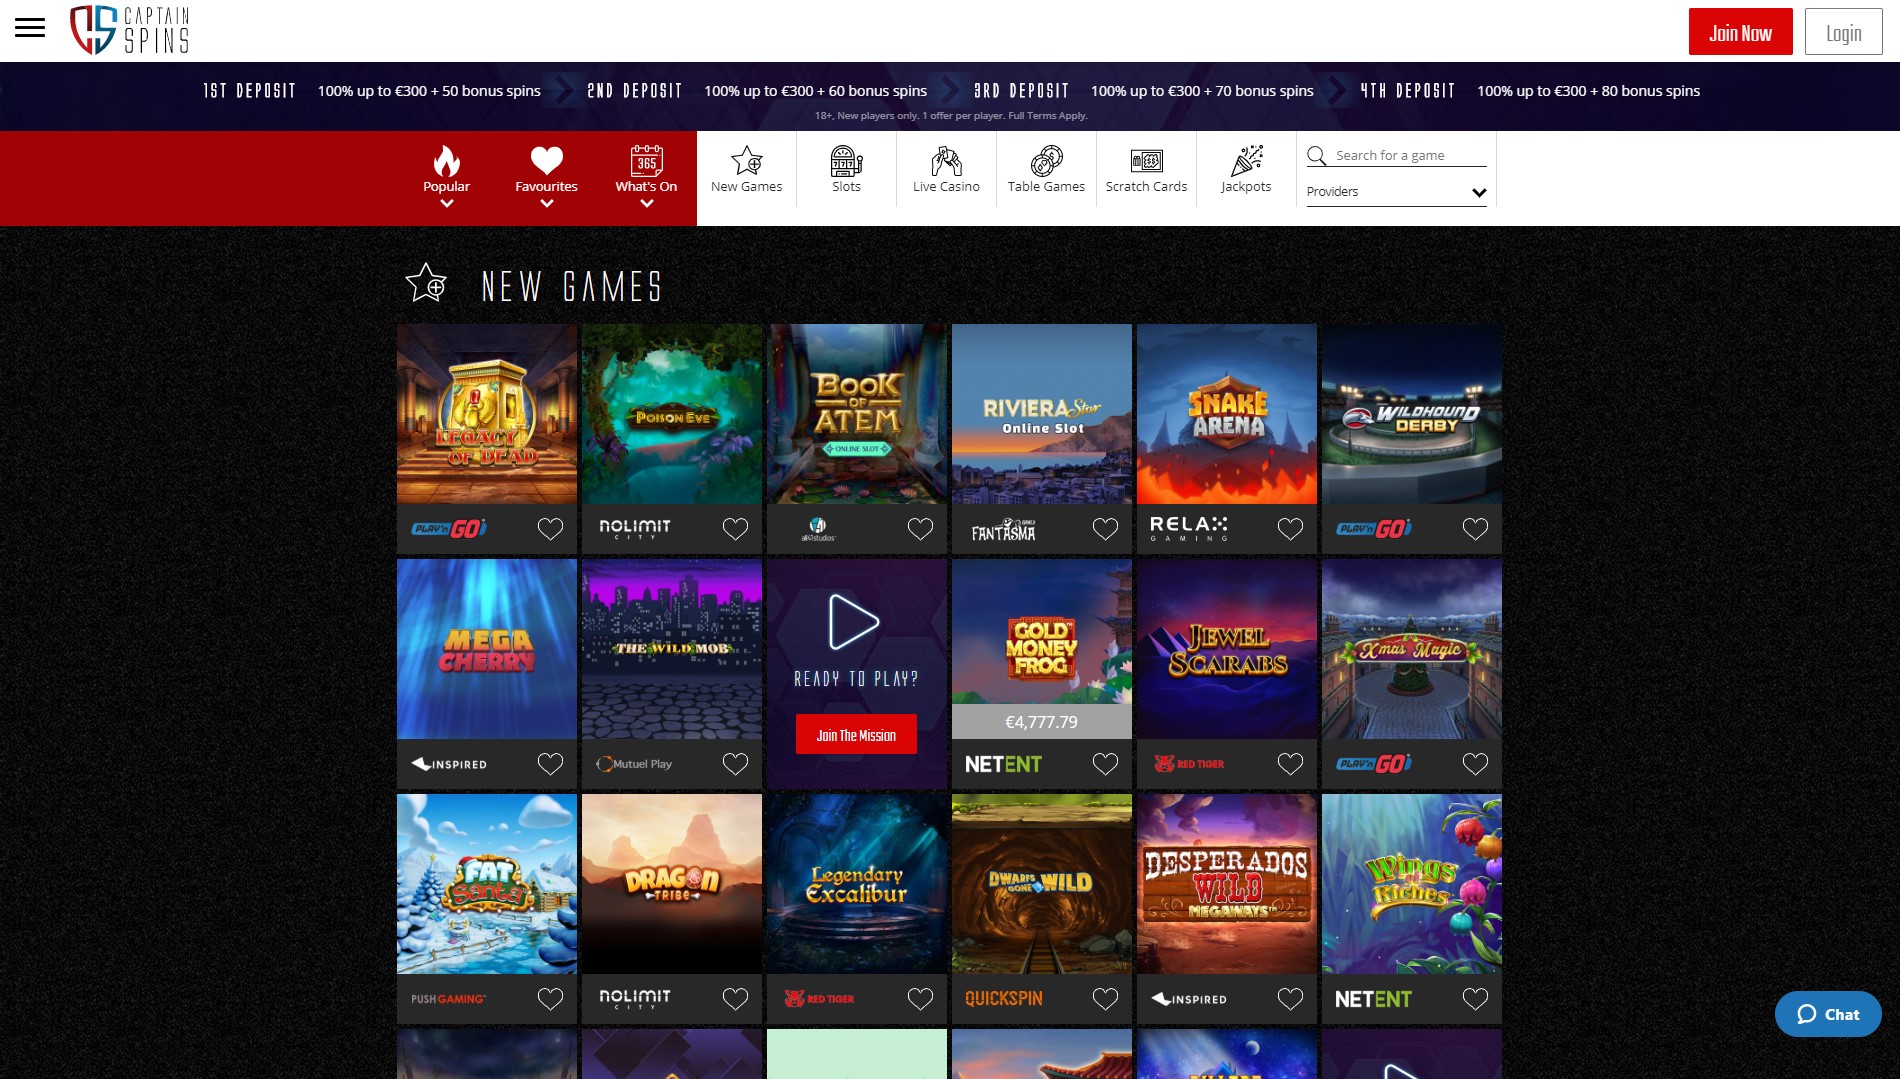This screenshot has height=1079, width=1900.
Task: Open Gold Money Frog jackpot thumbnail
Action: coord(1042,649)
